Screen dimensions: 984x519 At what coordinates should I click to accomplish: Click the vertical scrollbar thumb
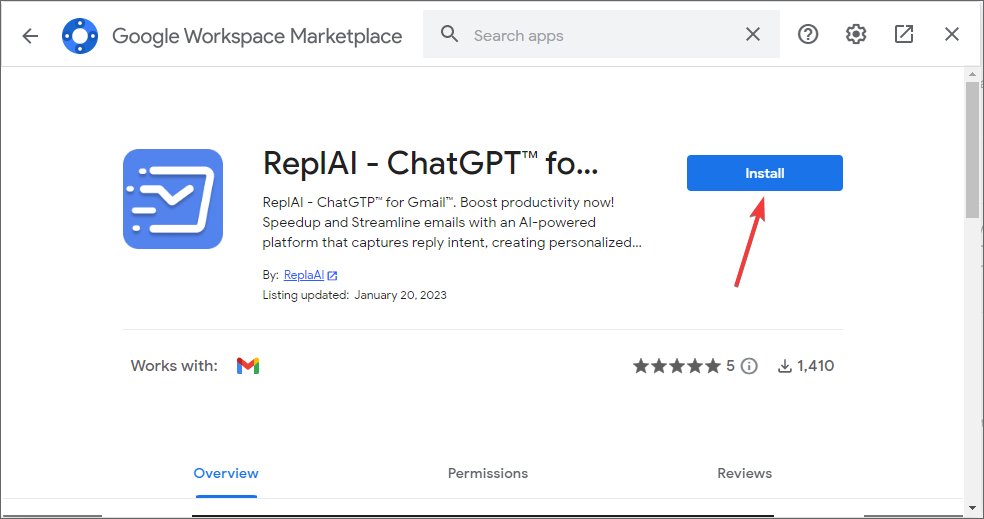pos(972,150)
